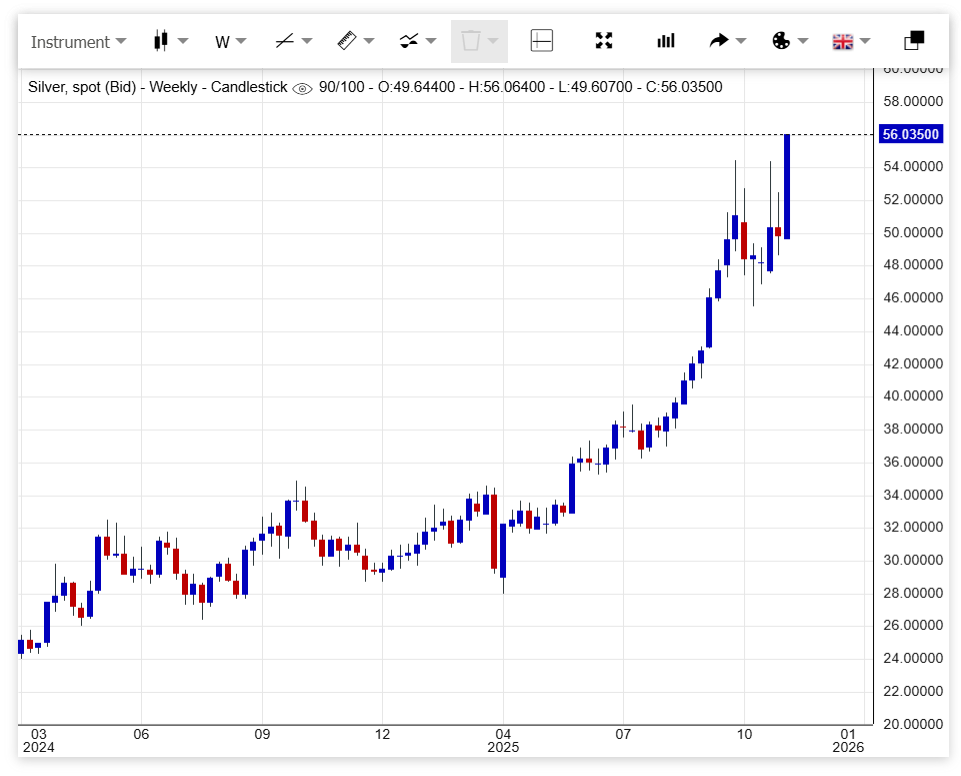This screenshot has height=776, width=961.
Task: Click the 56.03500 current price label
Action: click(910, 134)
